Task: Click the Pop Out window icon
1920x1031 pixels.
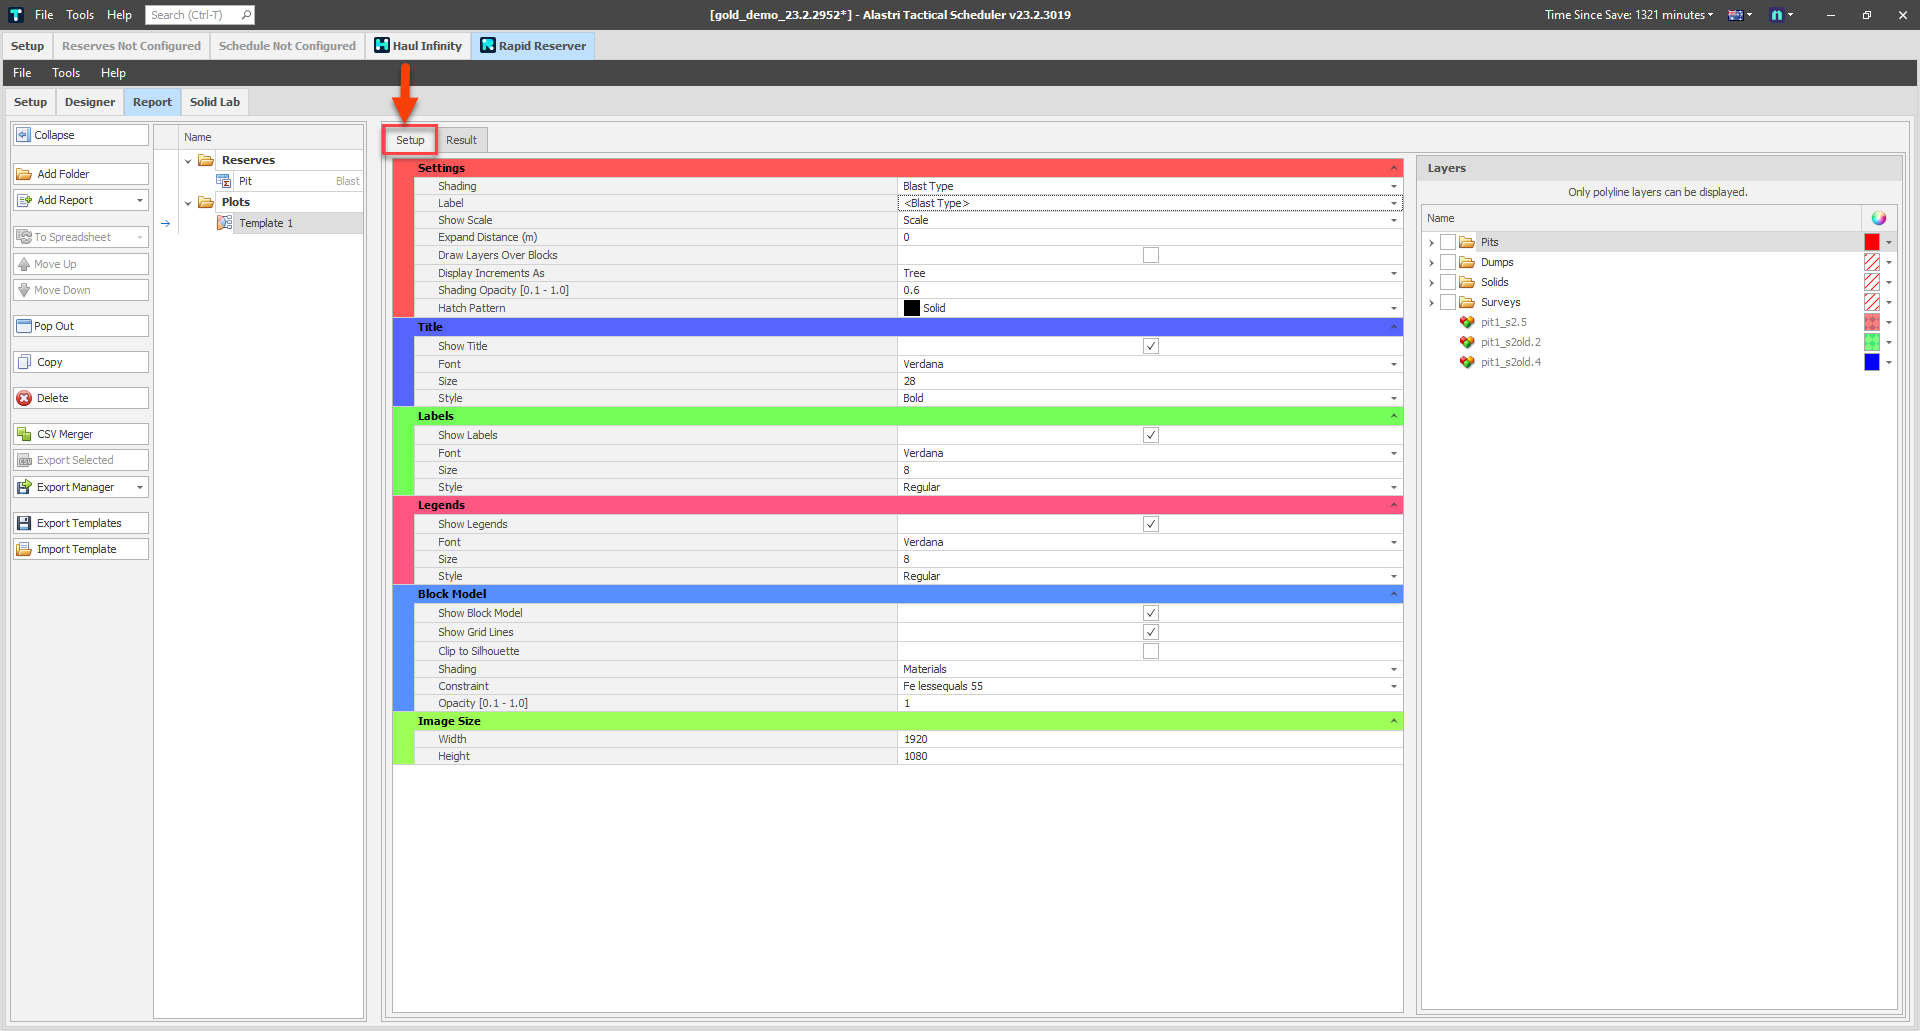Action: (24, 326)
